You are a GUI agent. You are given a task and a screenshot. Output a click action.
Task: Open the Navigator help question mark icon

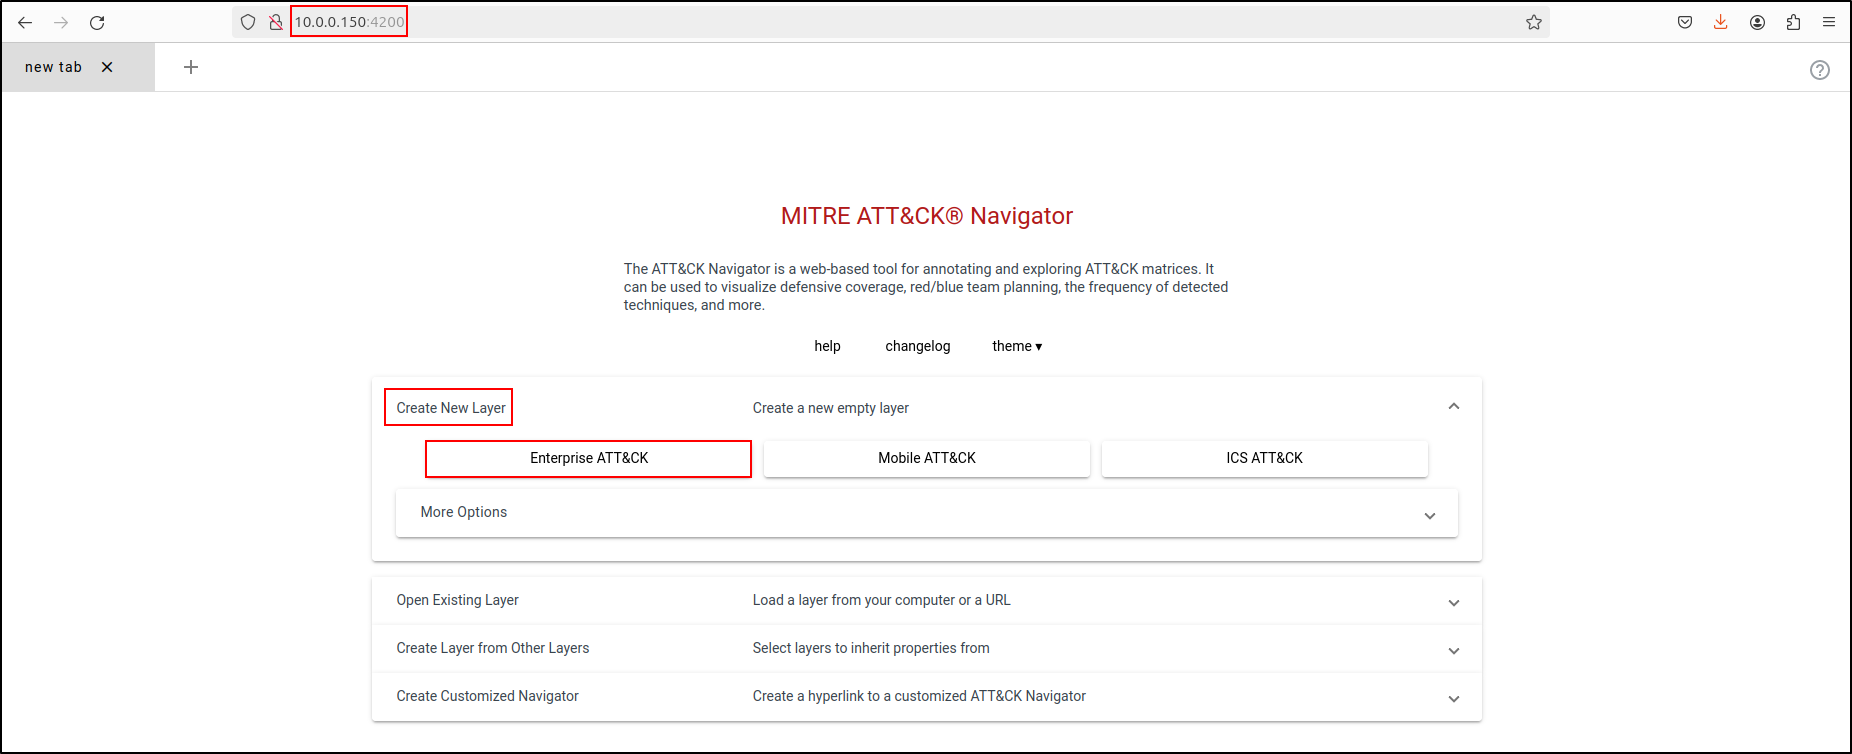coord(1820,70)
